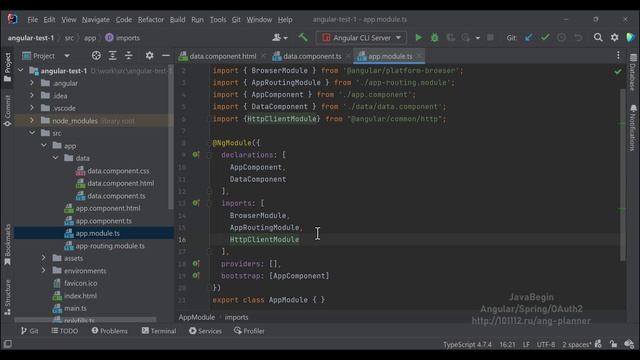
Task: Start debugging with the bug icon
Action: (435, 38)
